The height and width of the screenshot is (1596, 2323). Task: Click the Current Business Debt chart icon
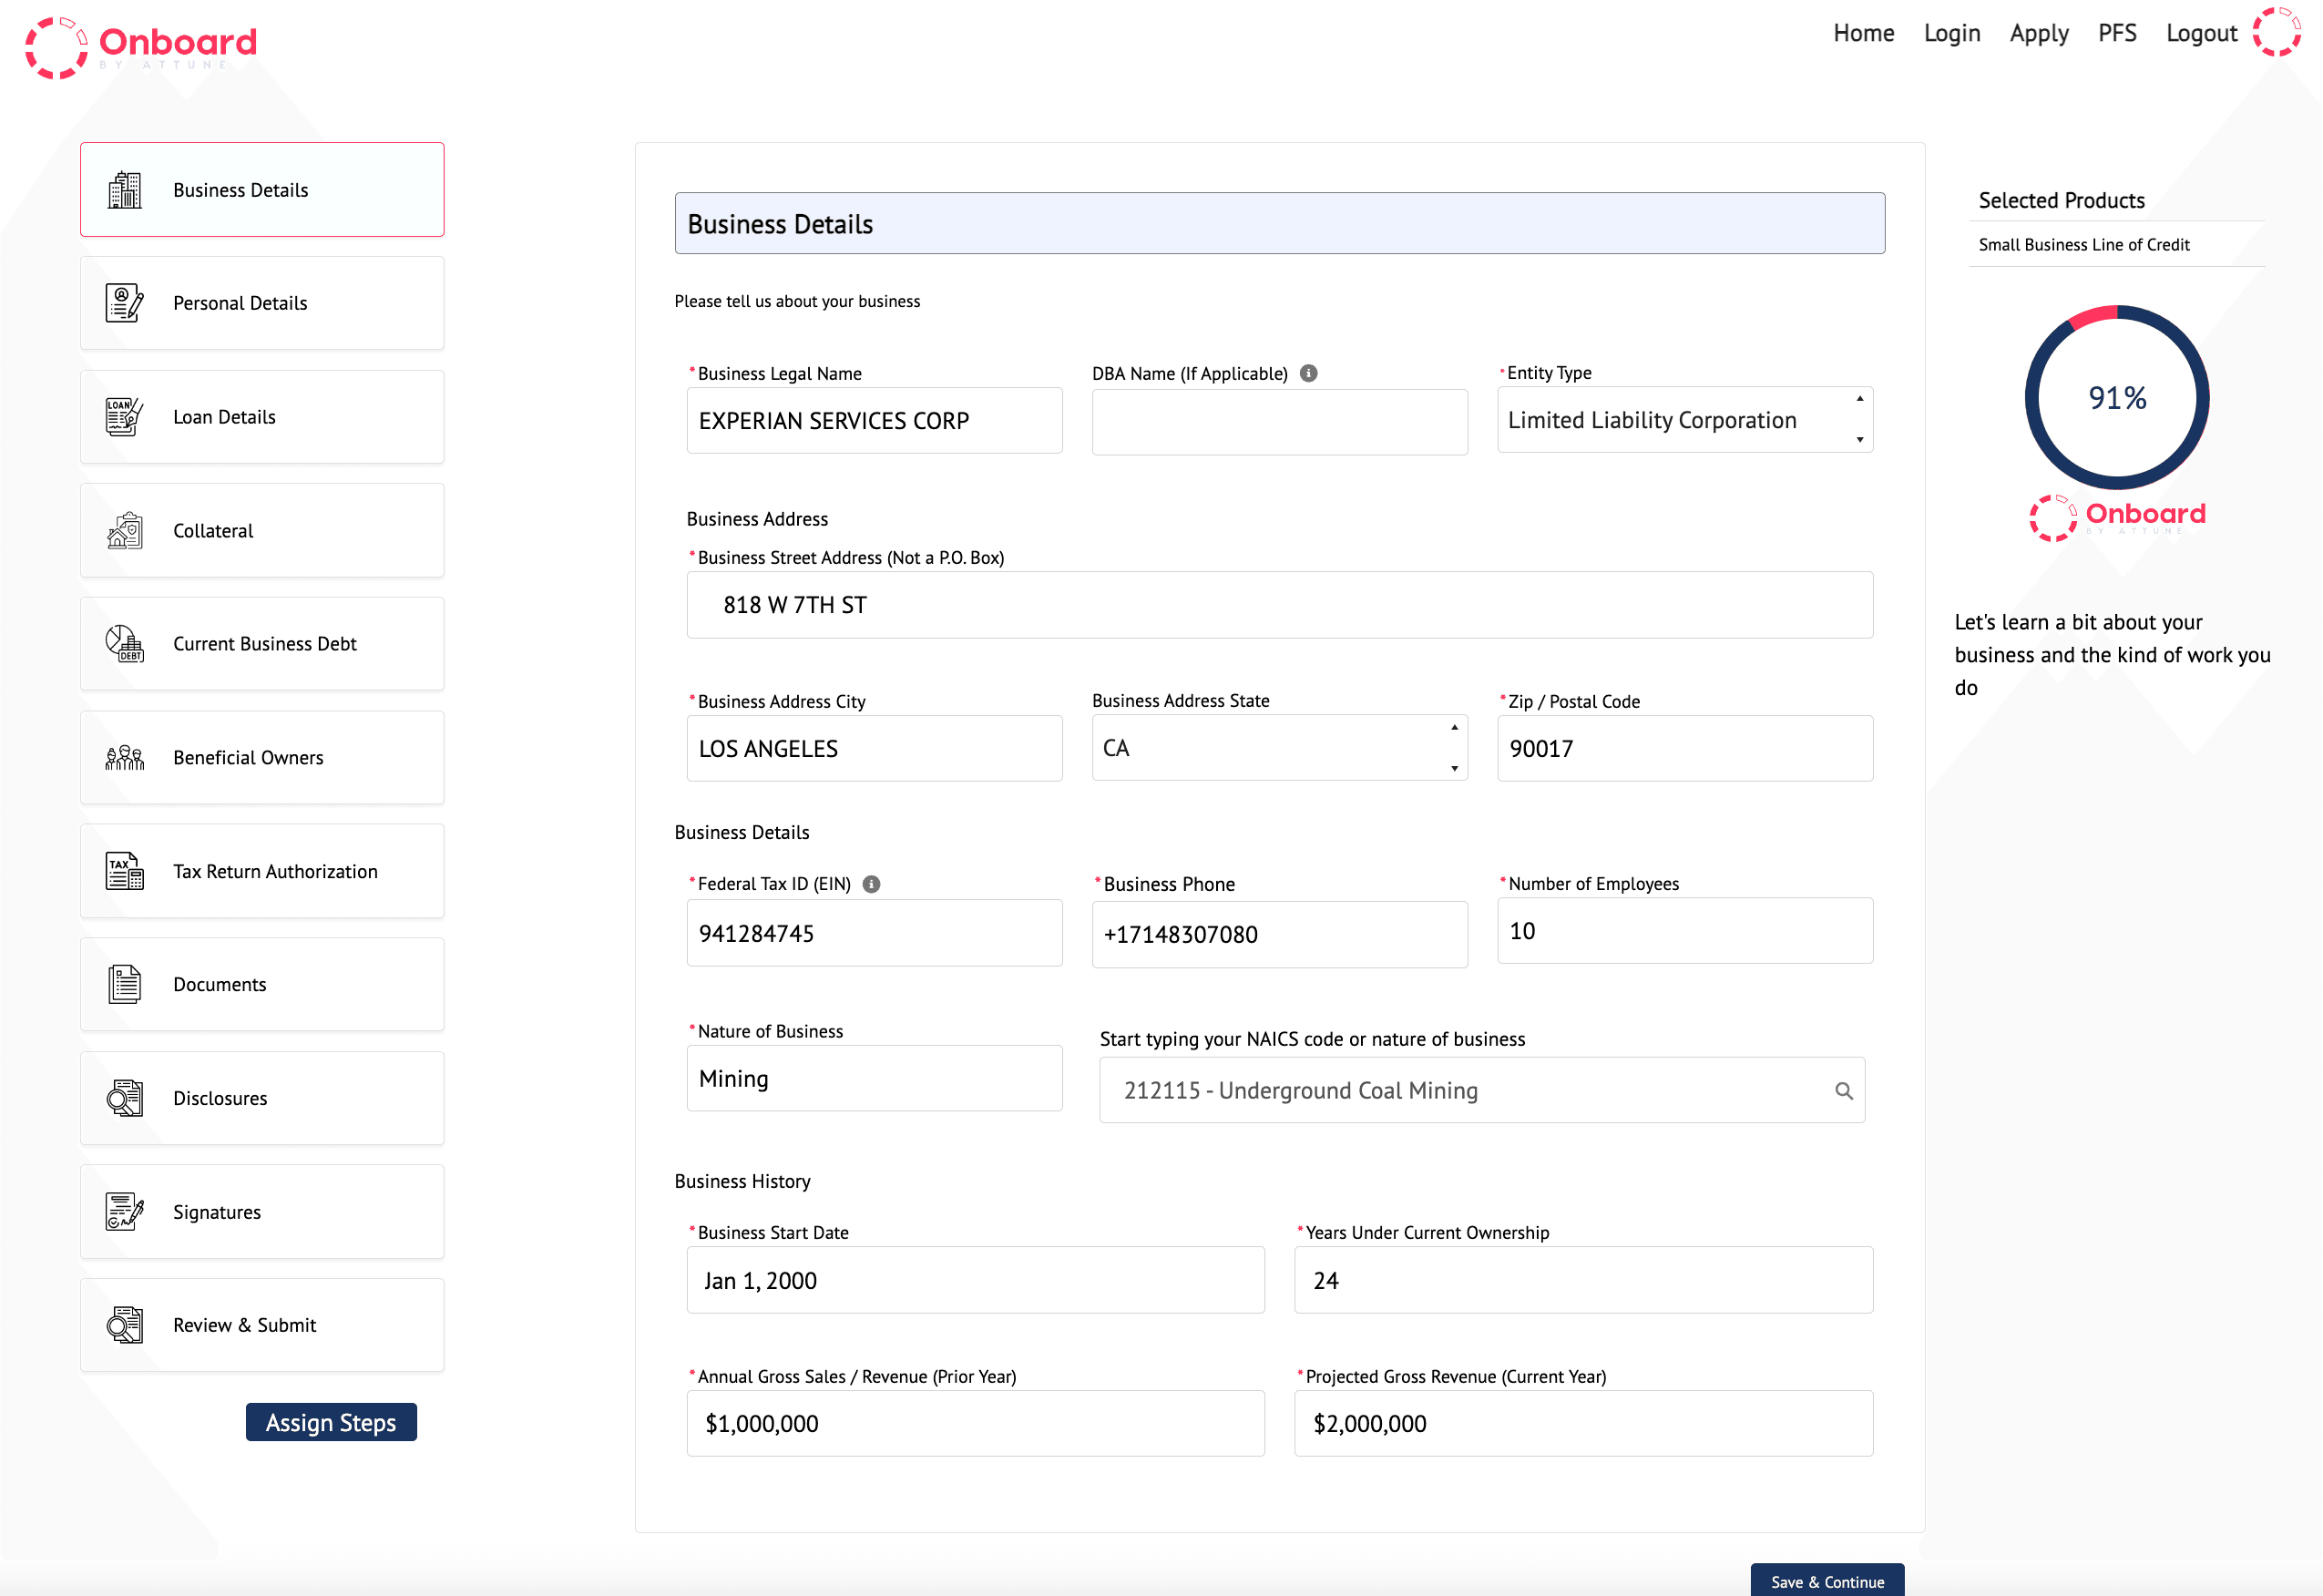pos(125,644)
